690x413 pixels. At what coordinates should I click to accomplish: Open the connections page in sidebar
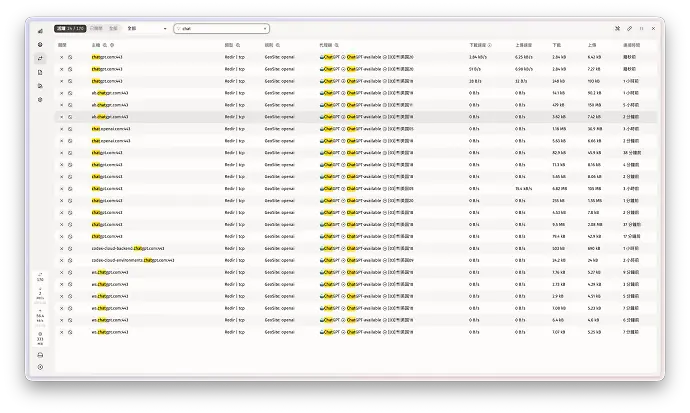click(40, 58)
